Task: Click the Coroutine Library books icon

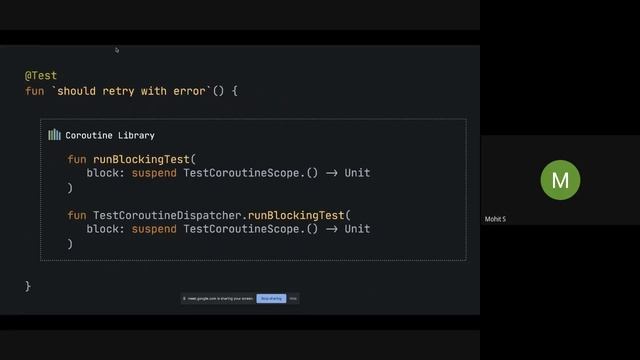Action: pos(54,135)
